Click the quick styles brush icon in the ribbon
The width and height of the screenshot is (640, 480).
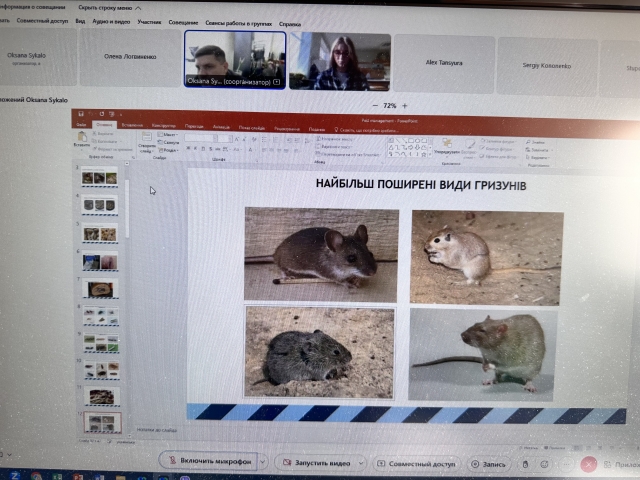[x=470, y=144]
